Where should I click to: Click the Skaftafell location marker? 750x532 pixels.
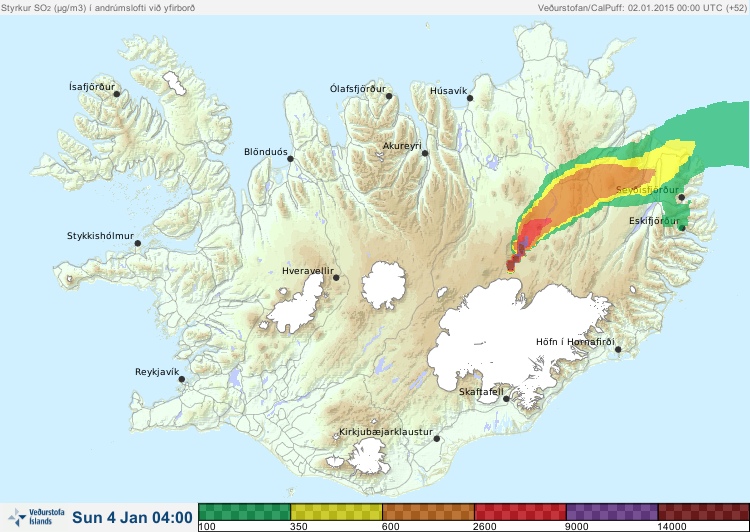click(x=506, y=399)
